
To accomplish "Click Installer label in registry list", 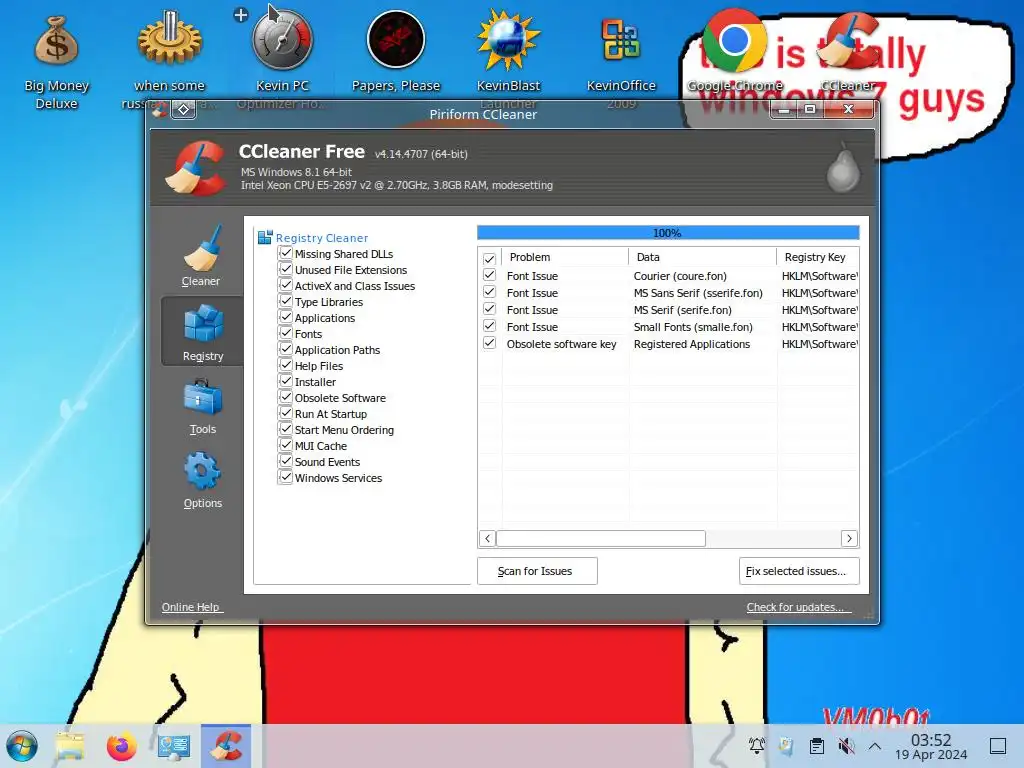I will click(315, 382).
